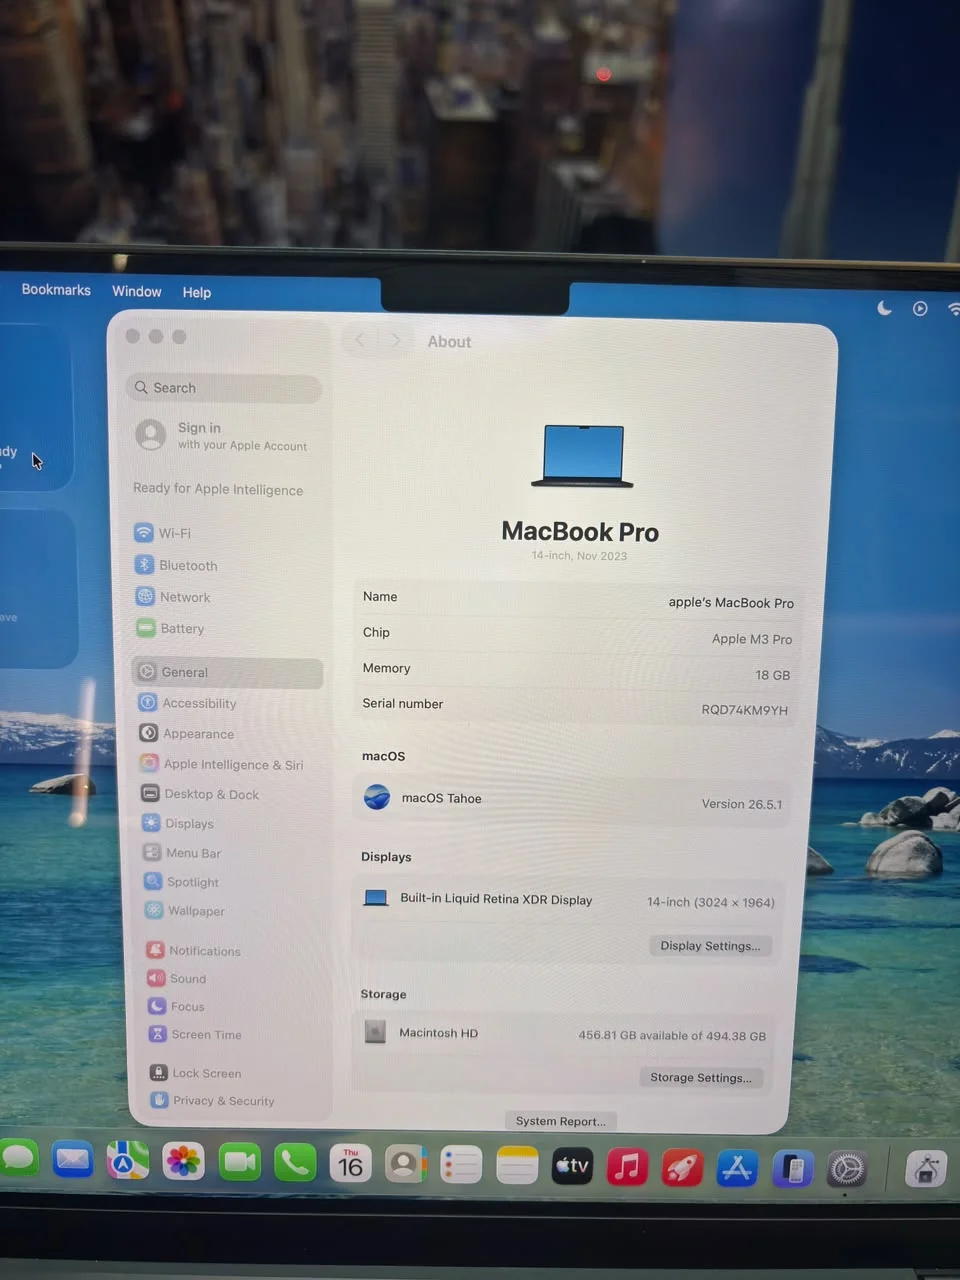960x1280 pixels.
Task: Click Built-in Liquid Retina XDR Display
Action: tap(496, 899)
